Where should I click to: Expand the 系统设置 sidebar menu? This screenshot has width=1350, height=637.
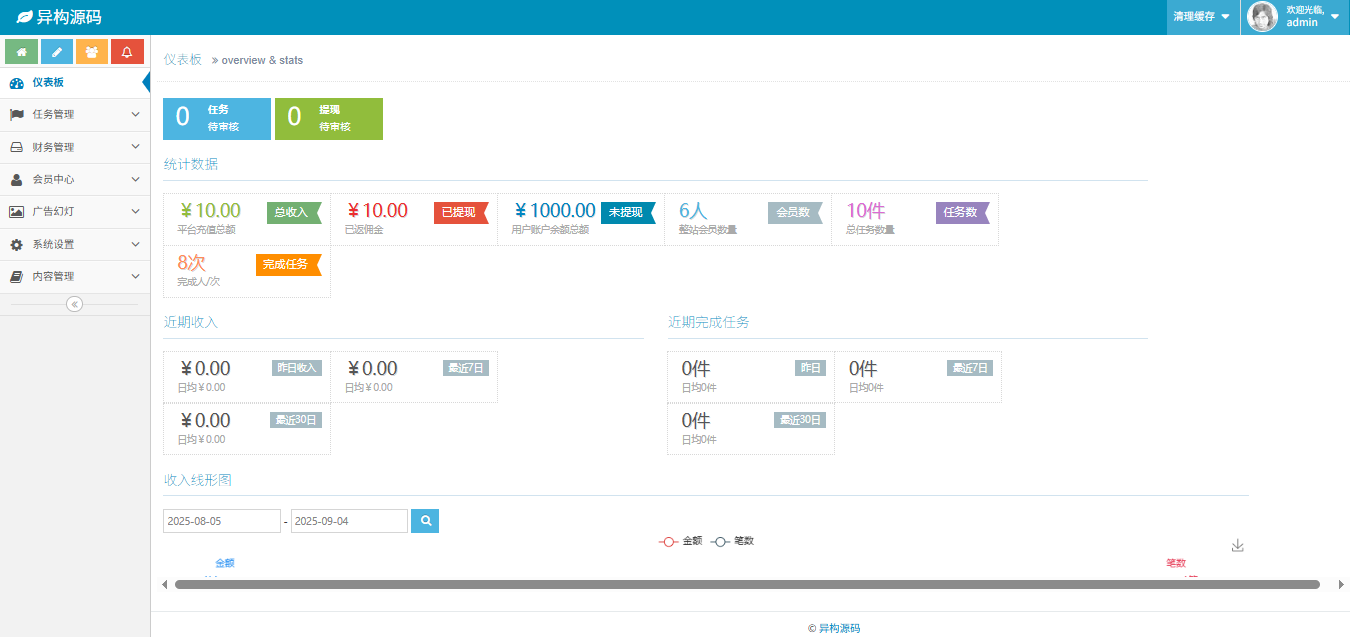click(75, 244)
